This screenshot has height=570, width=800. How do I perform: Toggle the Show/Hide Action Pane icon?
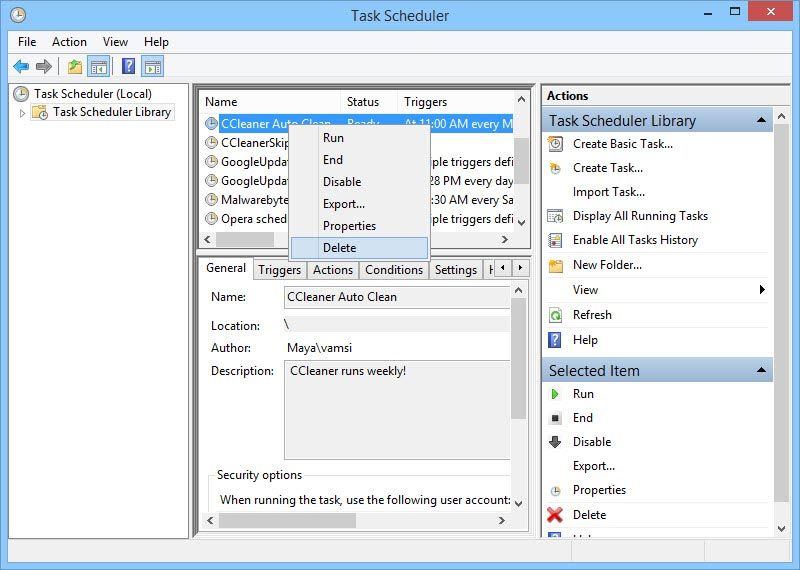[153, 66]
